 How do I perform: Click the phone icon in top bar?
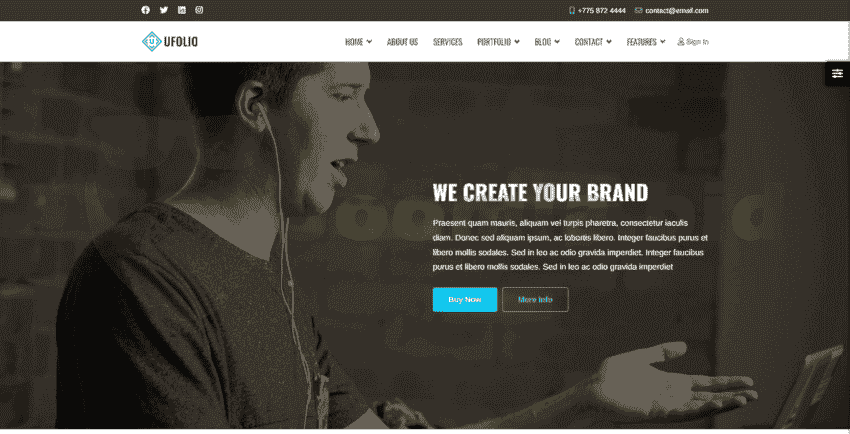572,10
